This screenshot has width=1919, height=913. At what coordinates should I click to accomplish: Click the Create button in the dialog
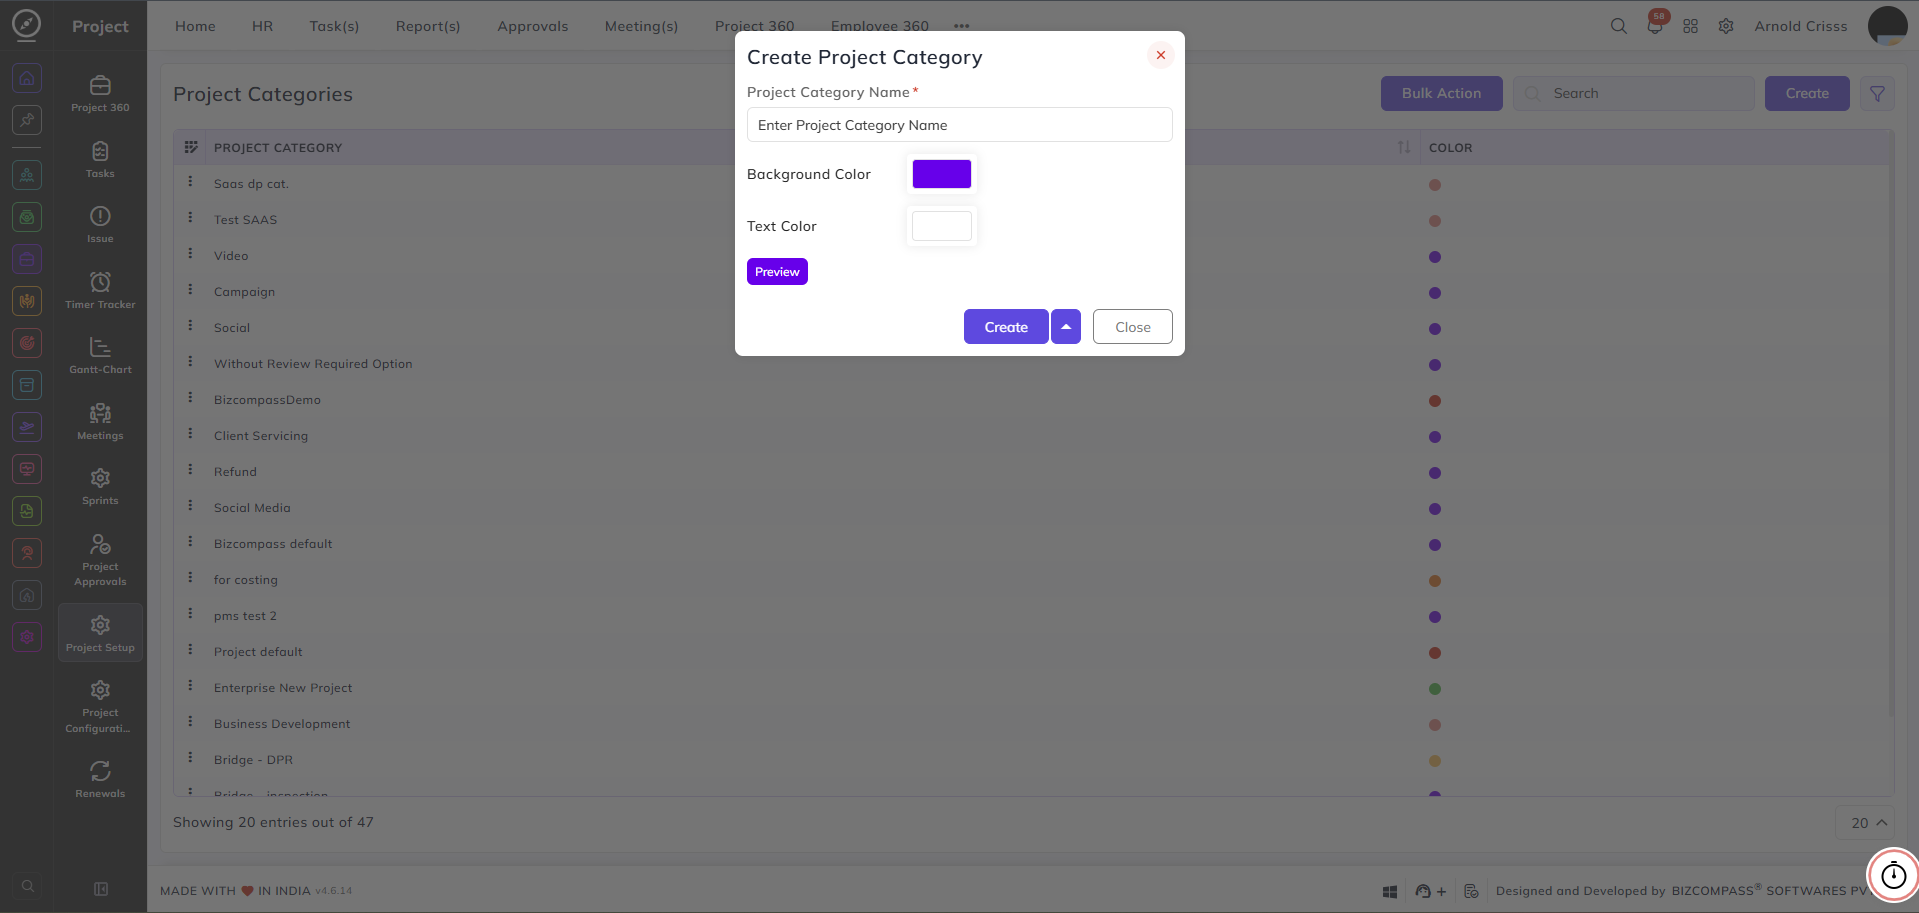click(1006, 327)
